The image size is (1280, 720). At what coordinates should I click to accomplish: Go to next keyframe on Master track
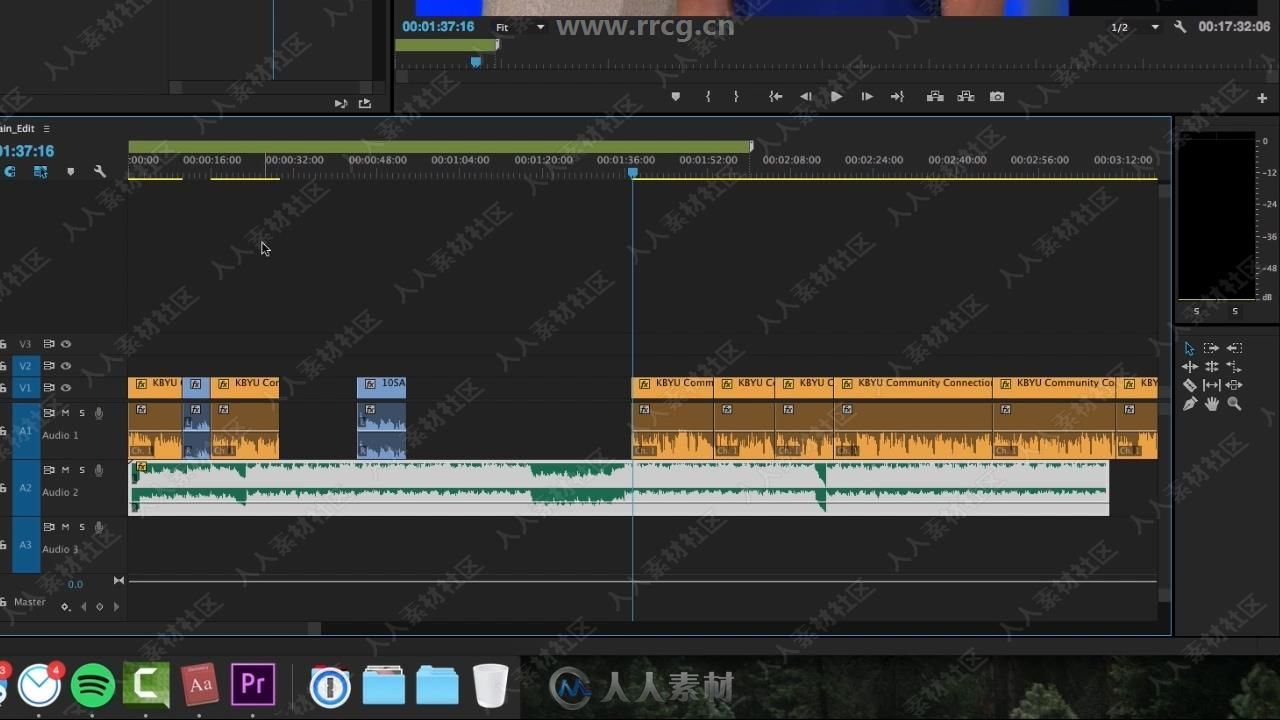click(116, 606)
